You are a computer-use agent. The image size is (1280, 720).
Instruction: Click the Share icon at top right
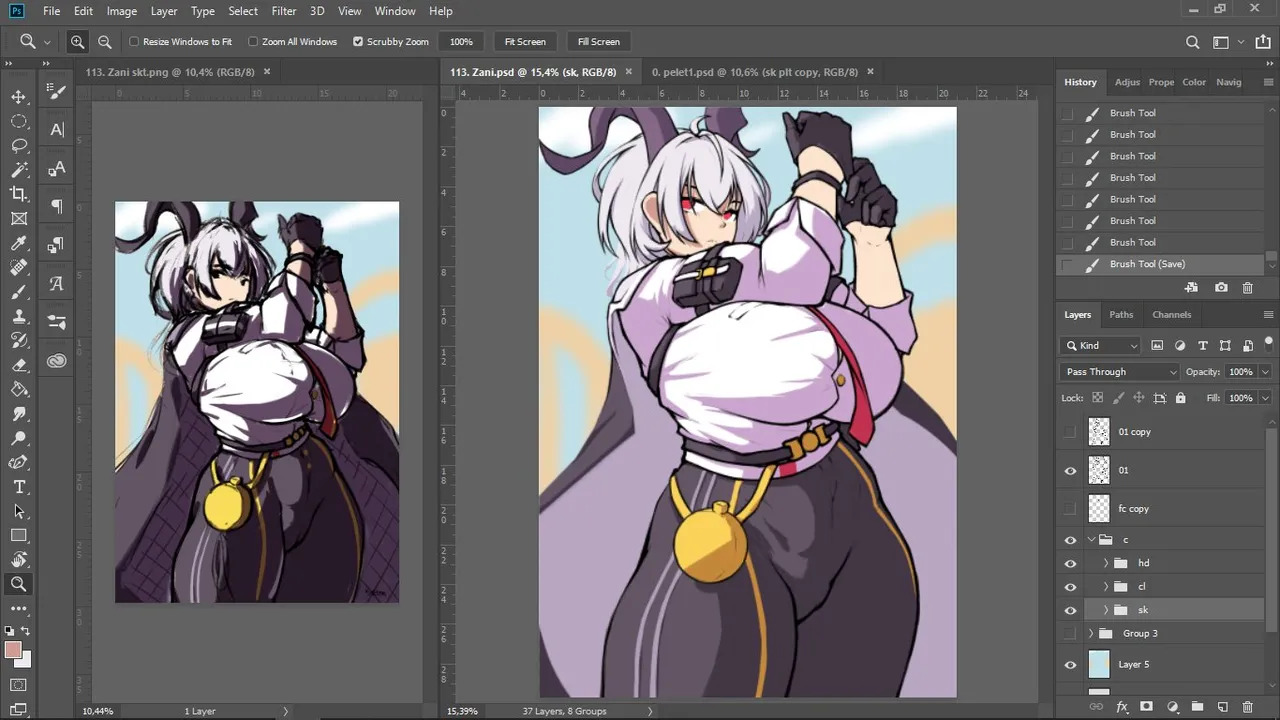coord(1264,42)
